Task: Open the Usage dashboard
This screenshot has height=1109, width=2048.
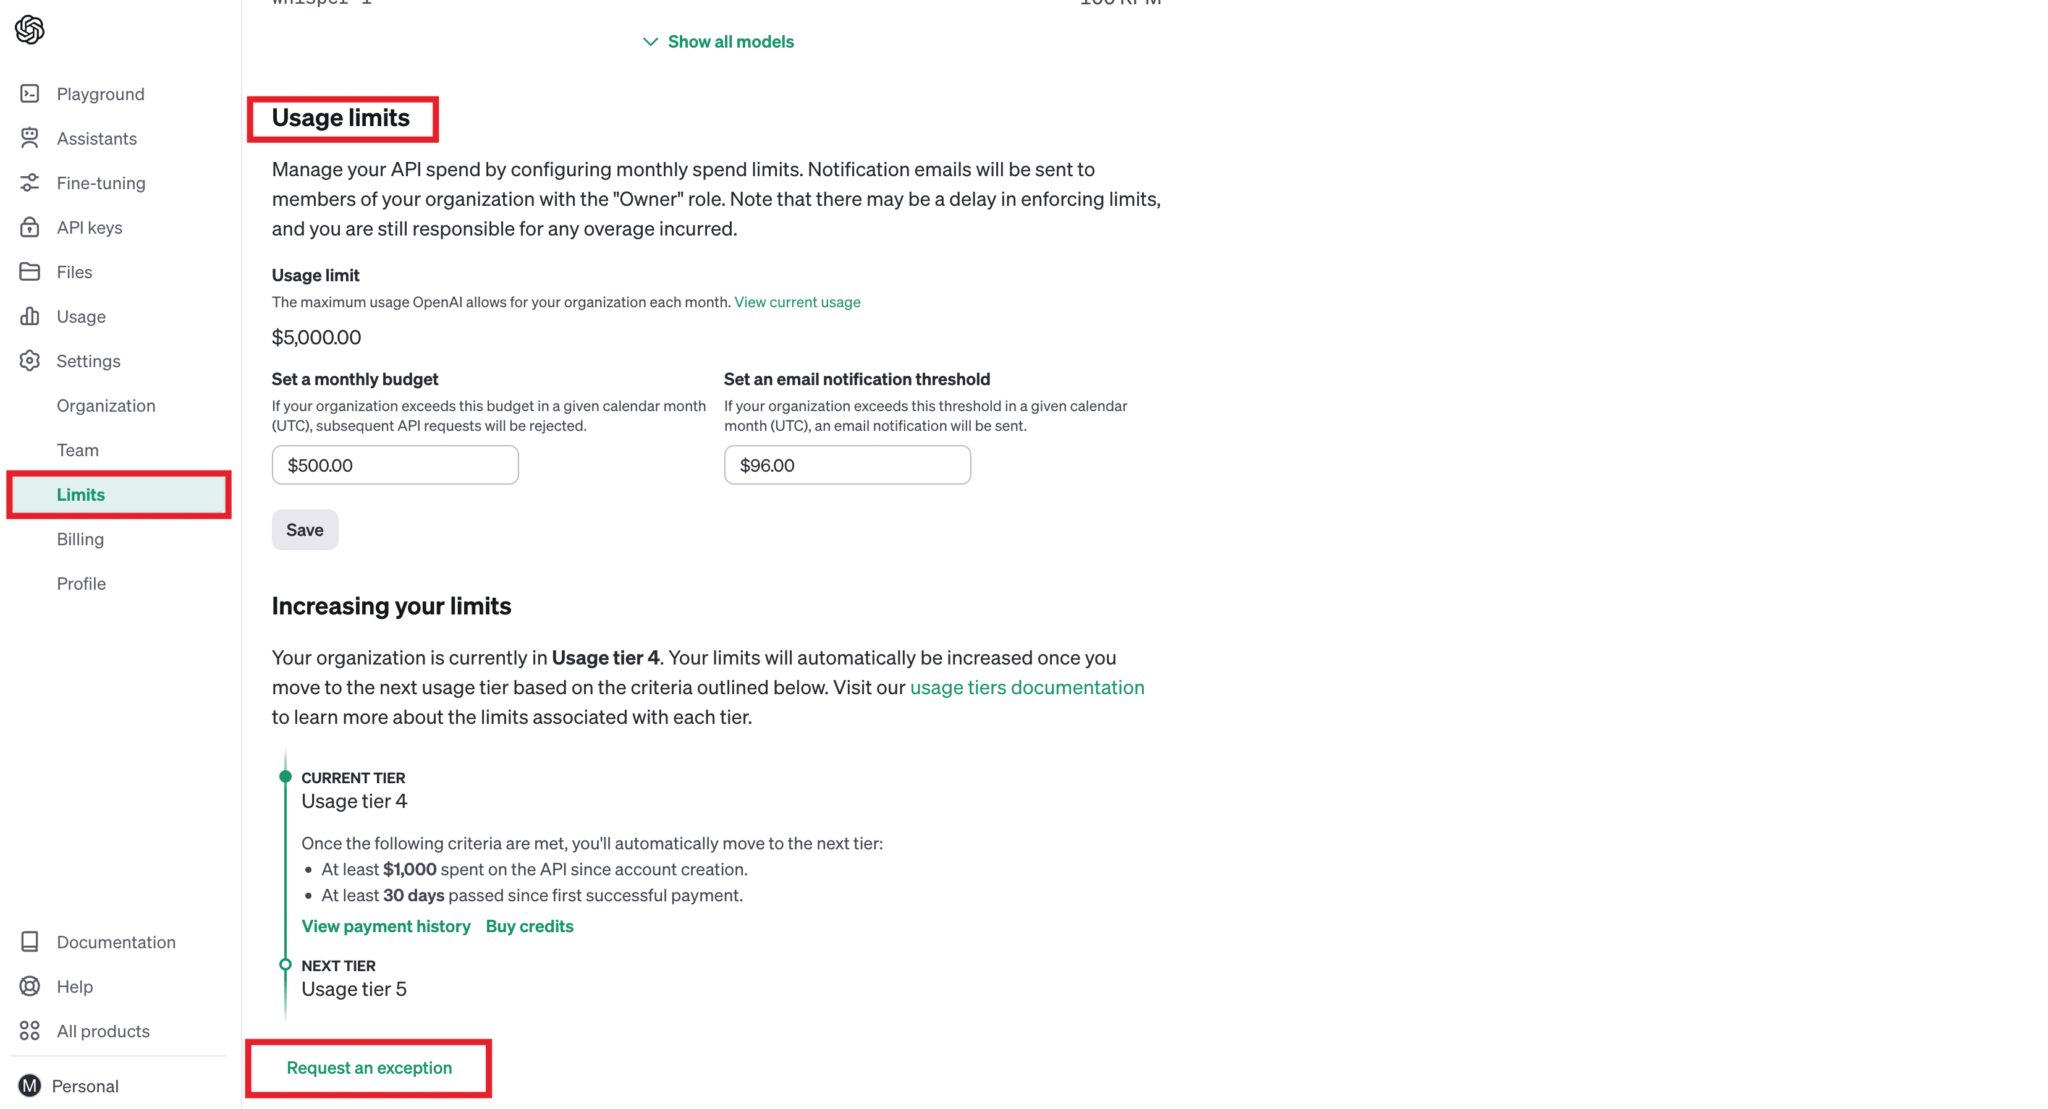Action: pos(80,316)
